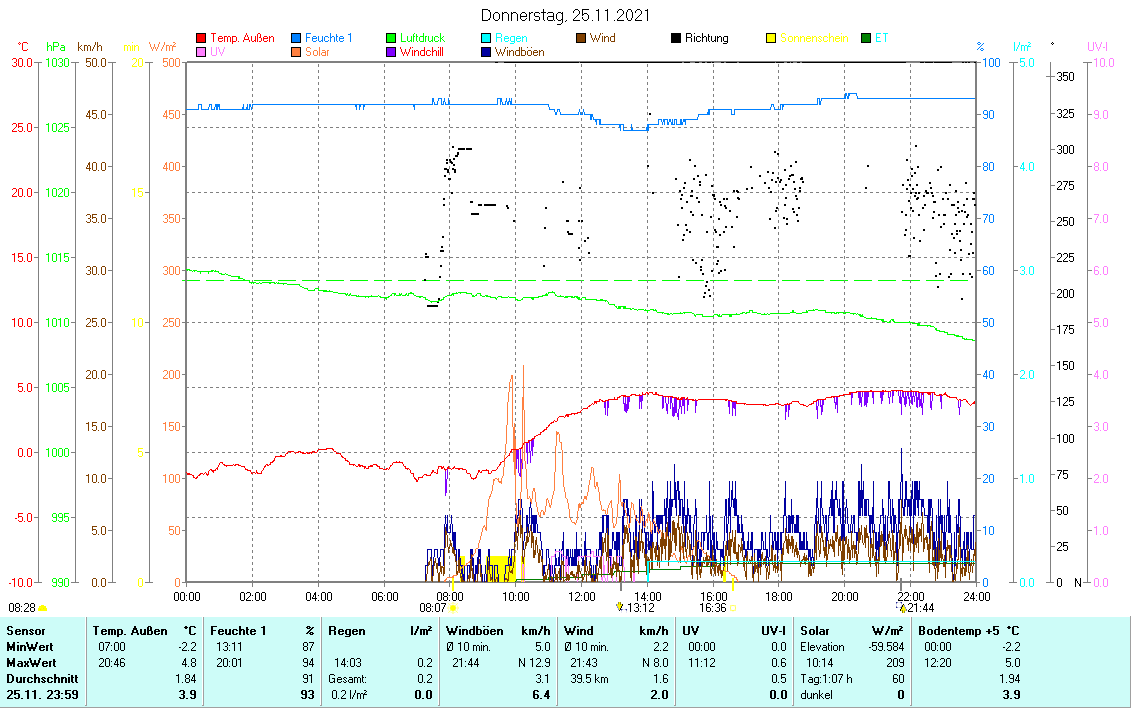Click the Sensor header in the data table

click(26, 631)
